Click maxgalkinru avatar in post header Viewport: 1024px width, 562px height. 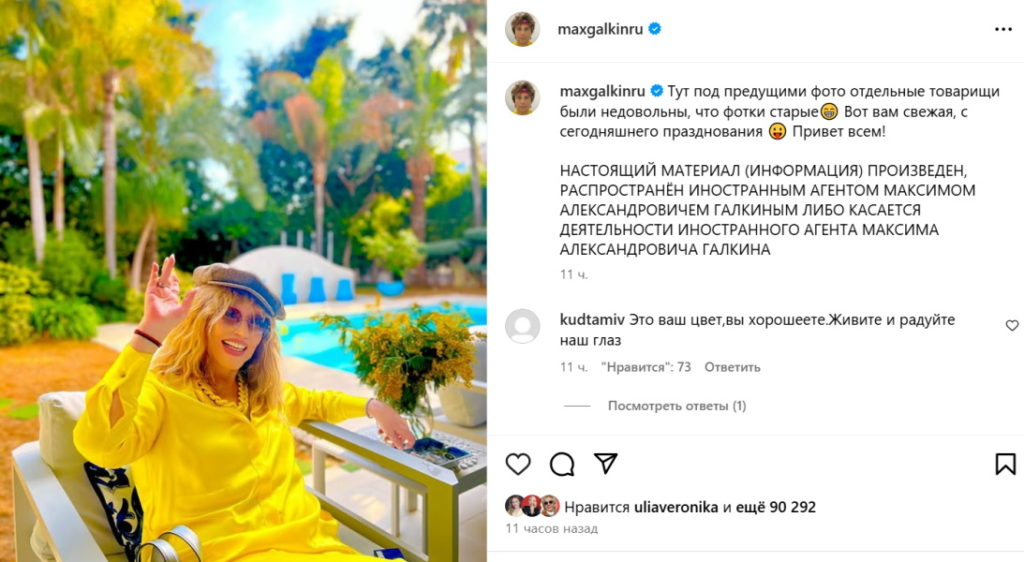click(522, 29)
